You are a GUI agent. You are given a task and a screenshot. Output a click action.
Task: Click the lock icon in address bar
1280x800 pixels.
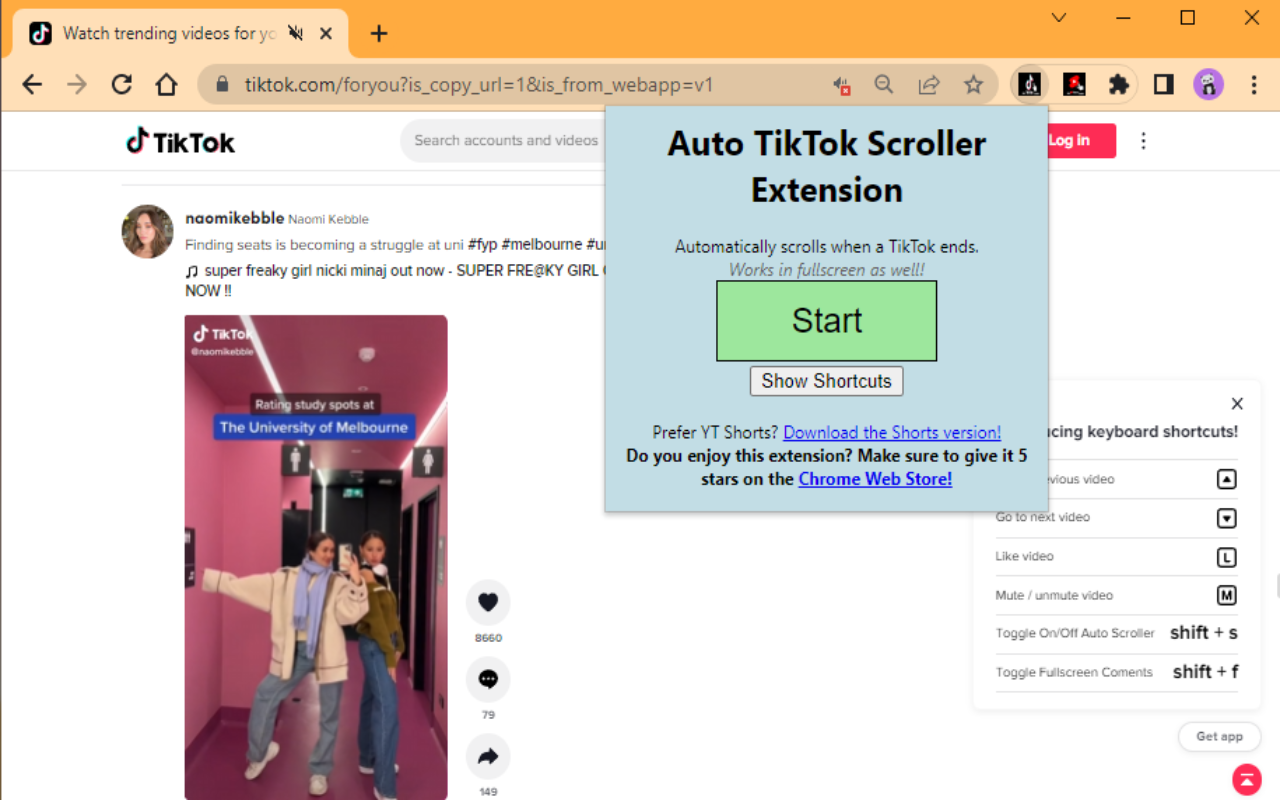pos(222,85)
